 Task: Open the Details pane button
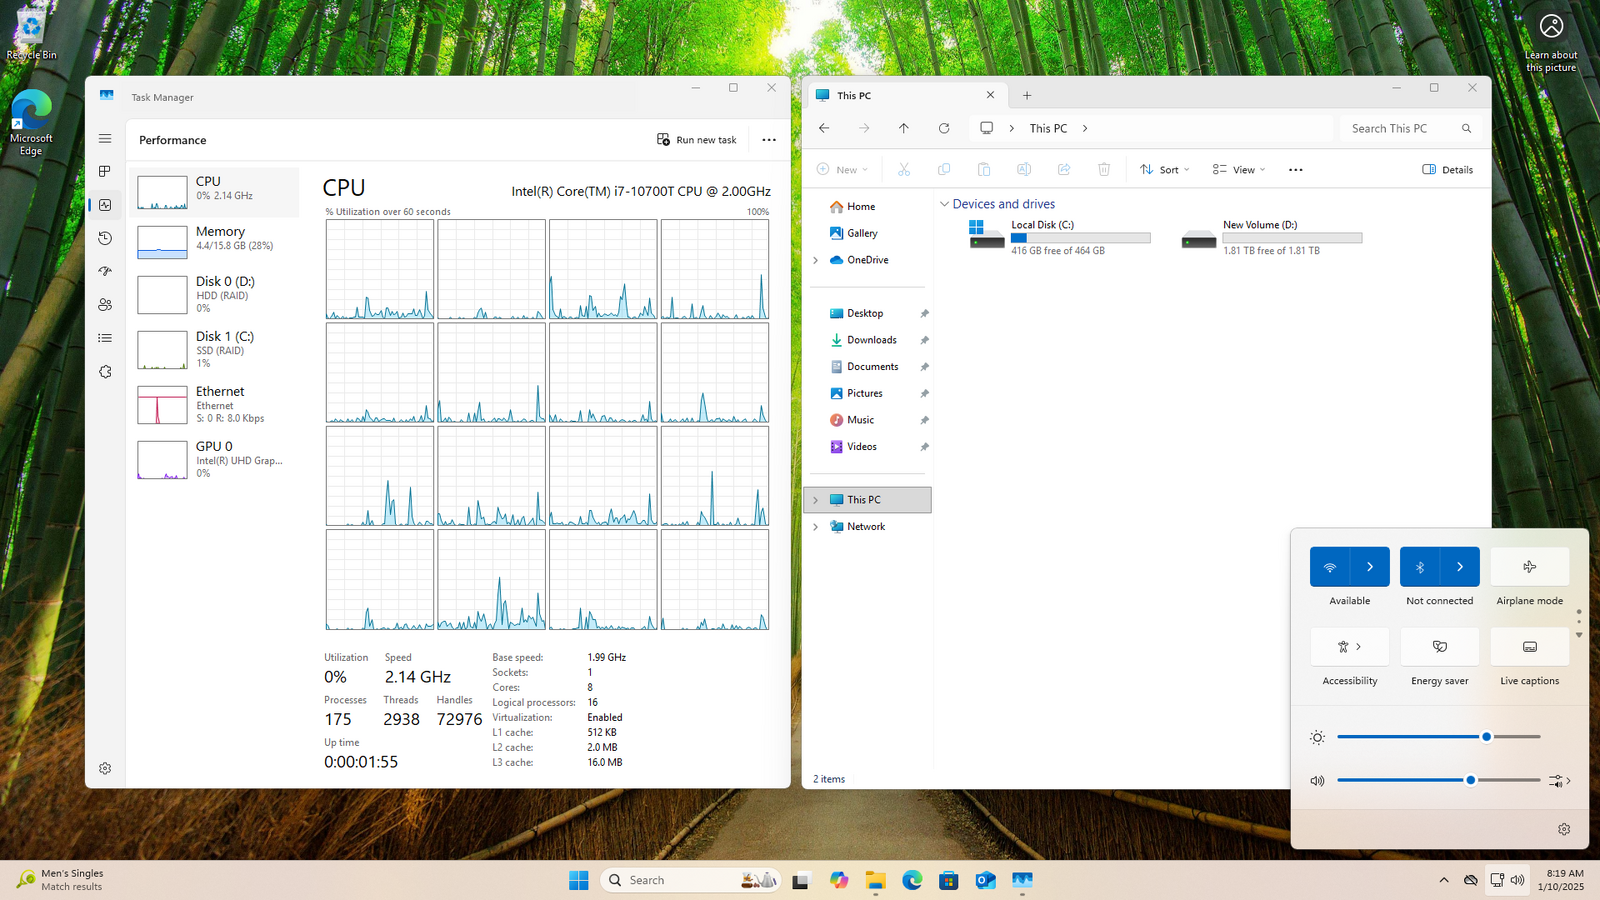(1447, 170)
